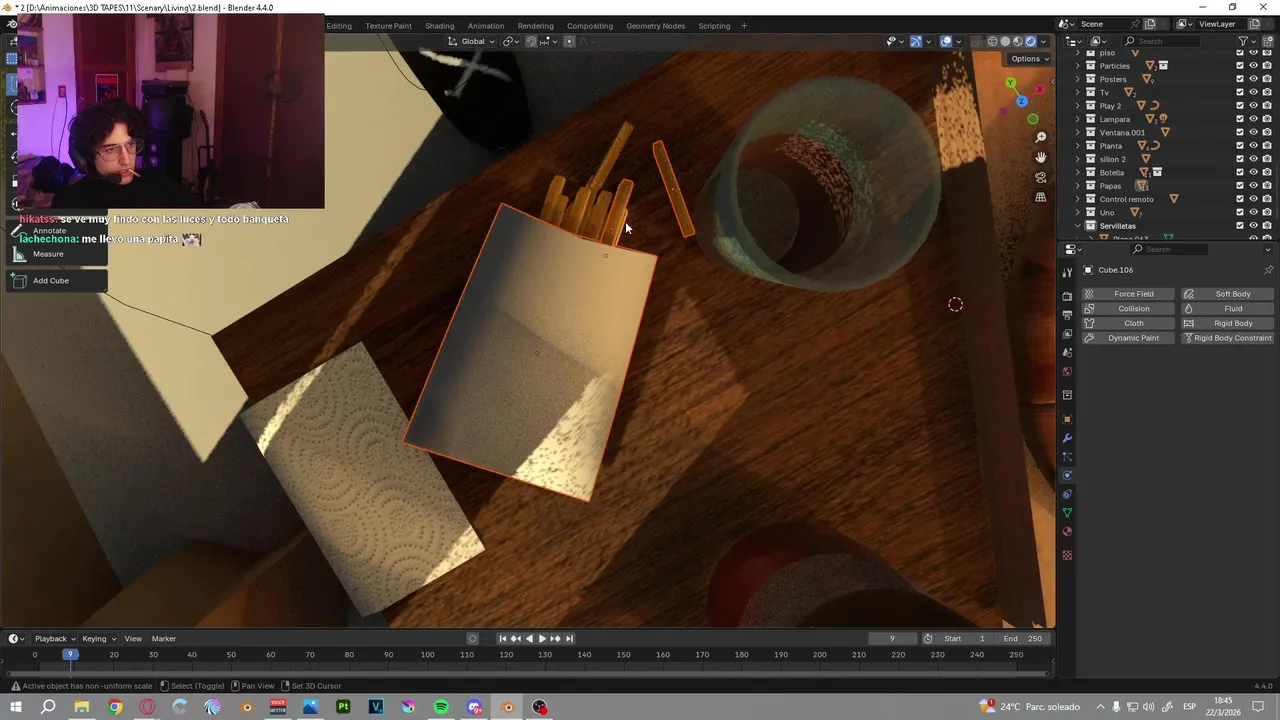Toggle proportional editing in the header

[569, 41]
